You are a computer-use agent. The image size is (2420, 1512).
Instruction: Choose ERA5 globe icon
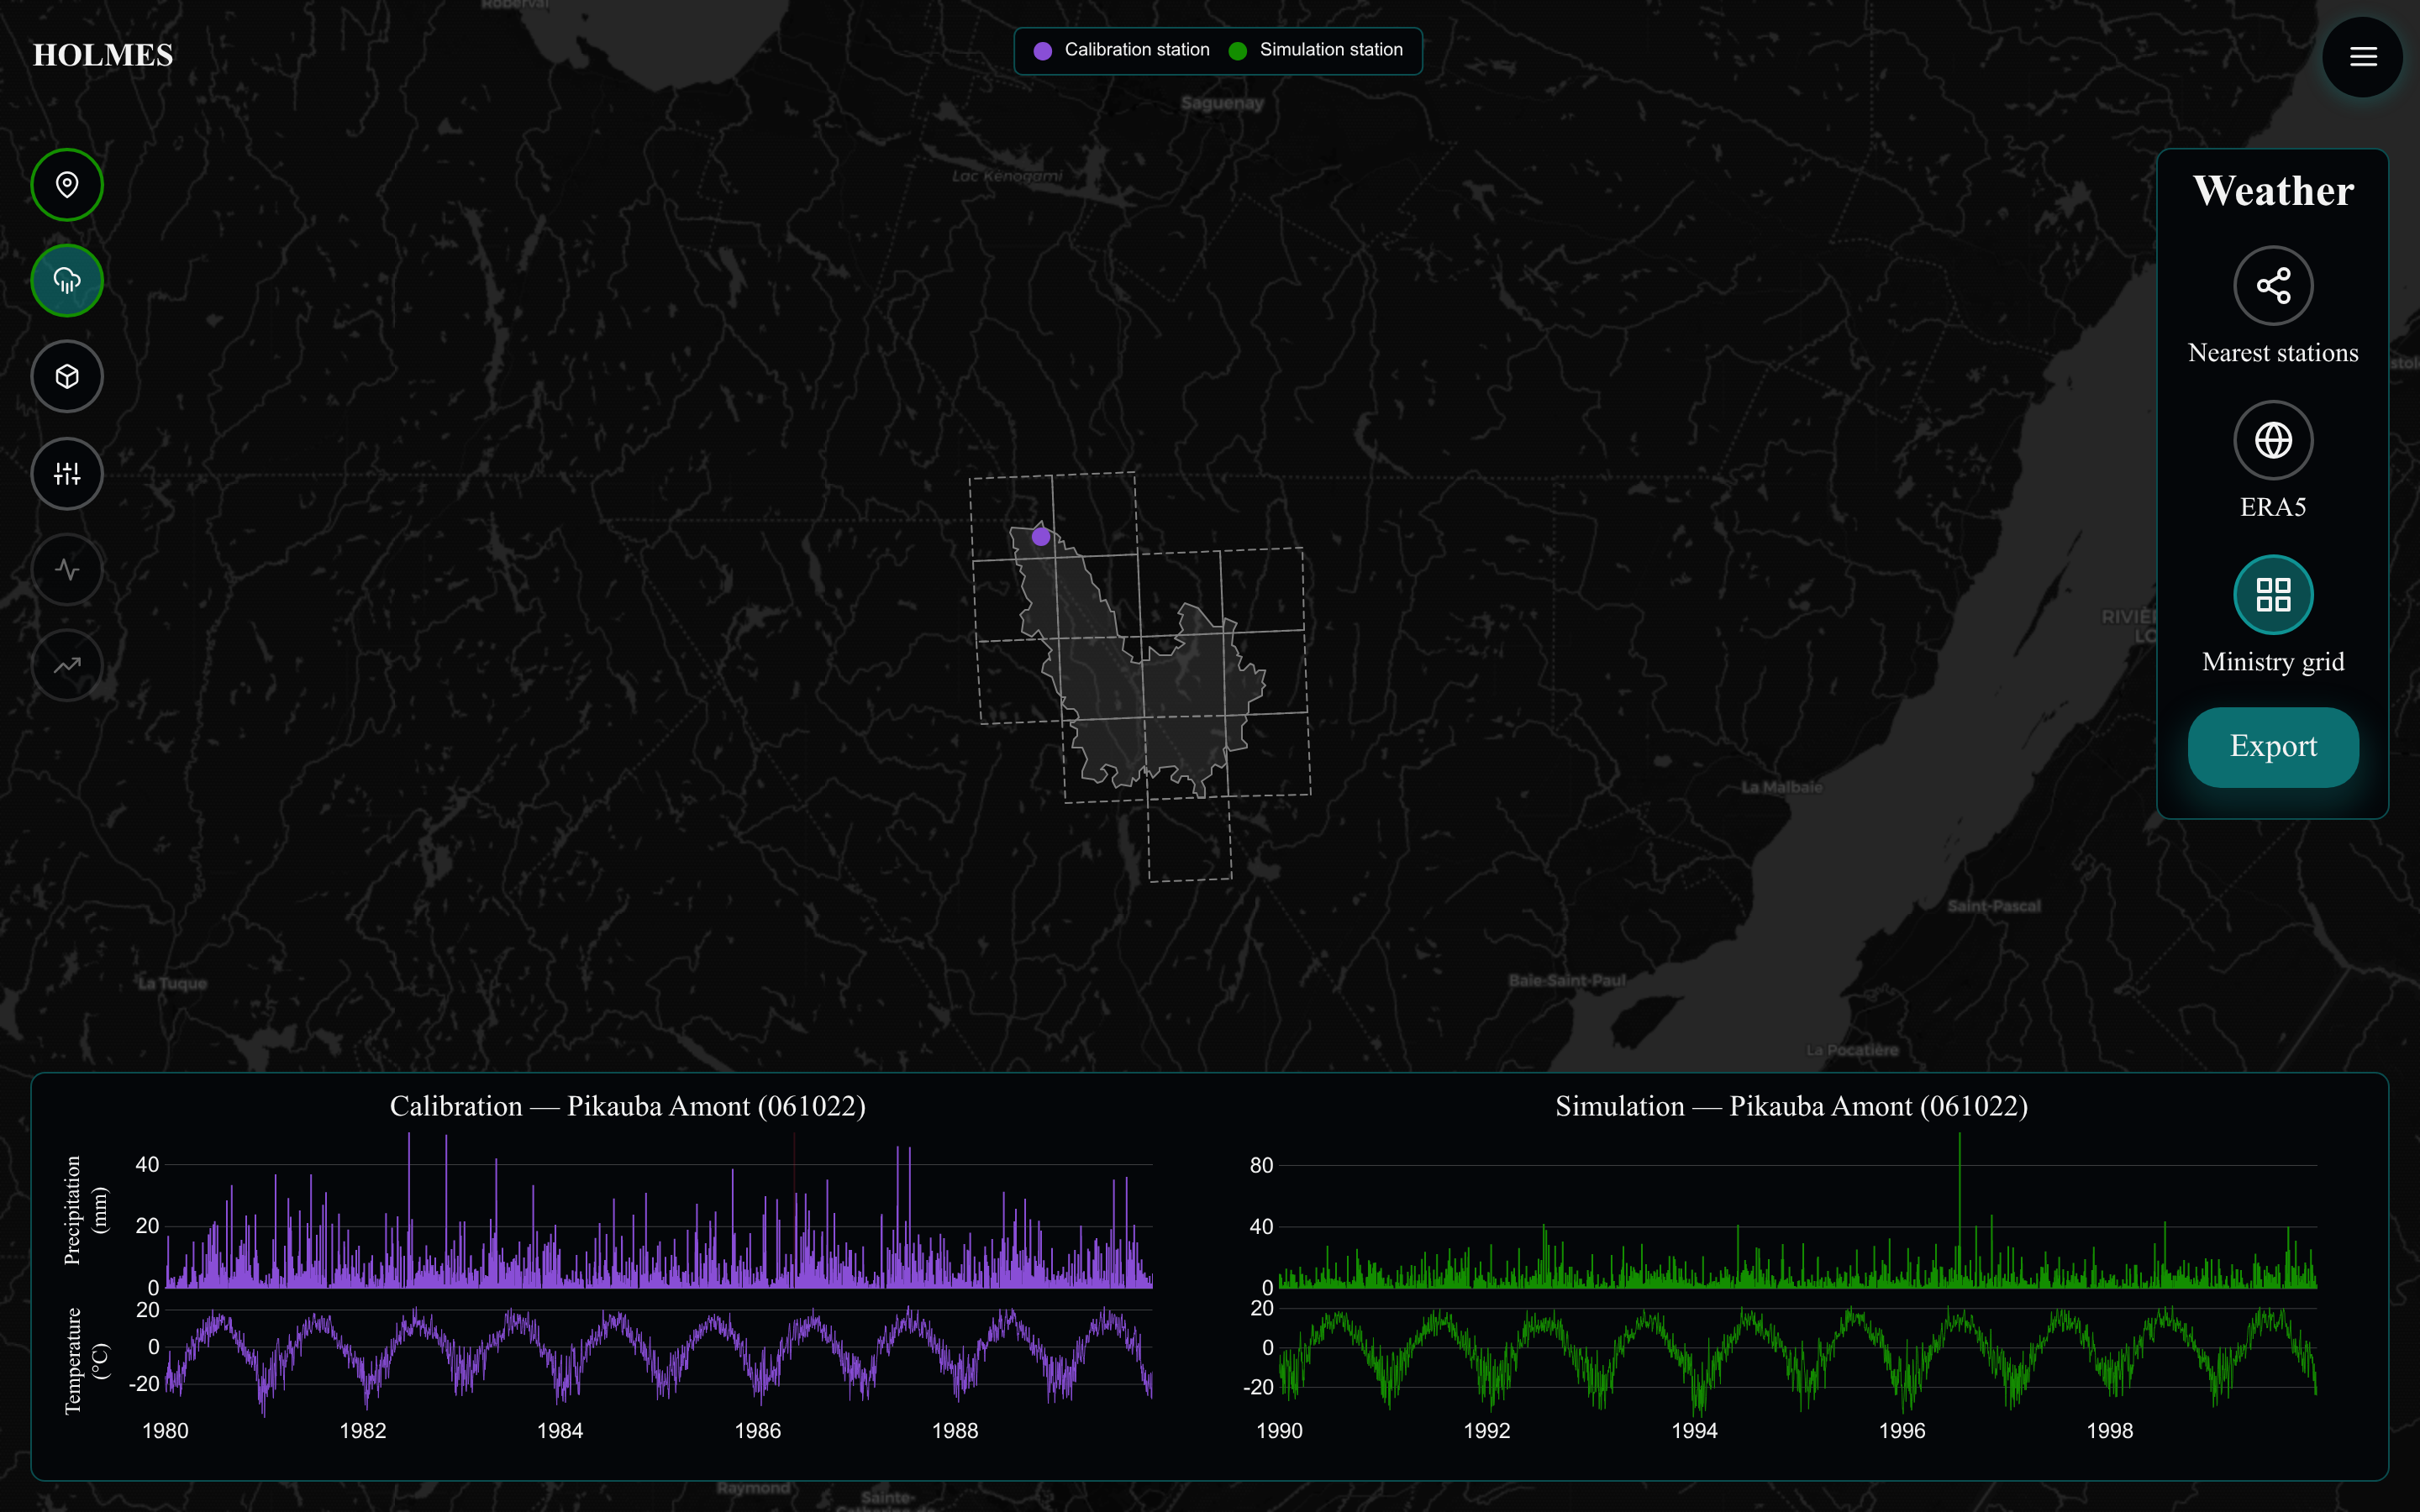[x=2273, y=440]
